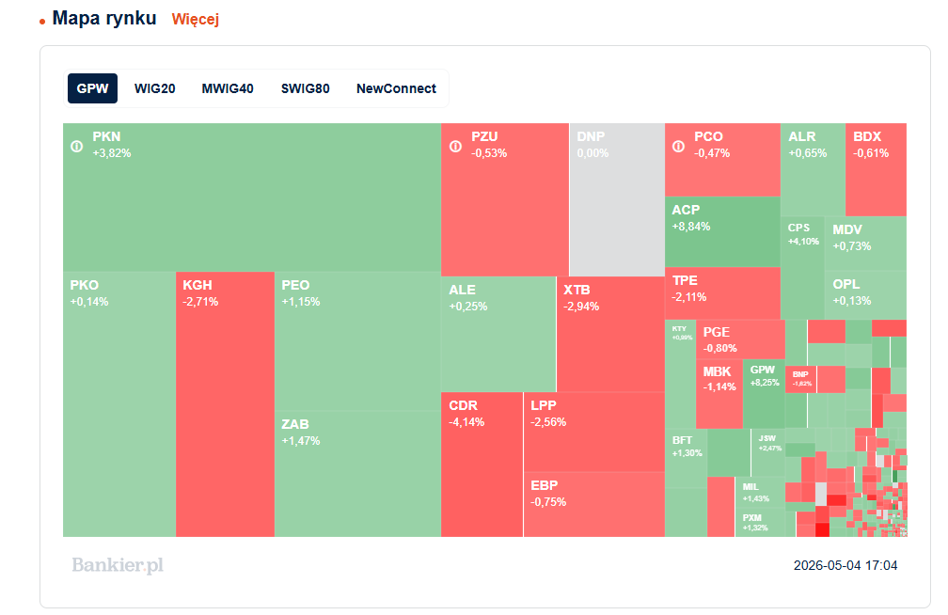Select the NewConnect tab
Screen dimensions: 948x615
click(396, 88)
